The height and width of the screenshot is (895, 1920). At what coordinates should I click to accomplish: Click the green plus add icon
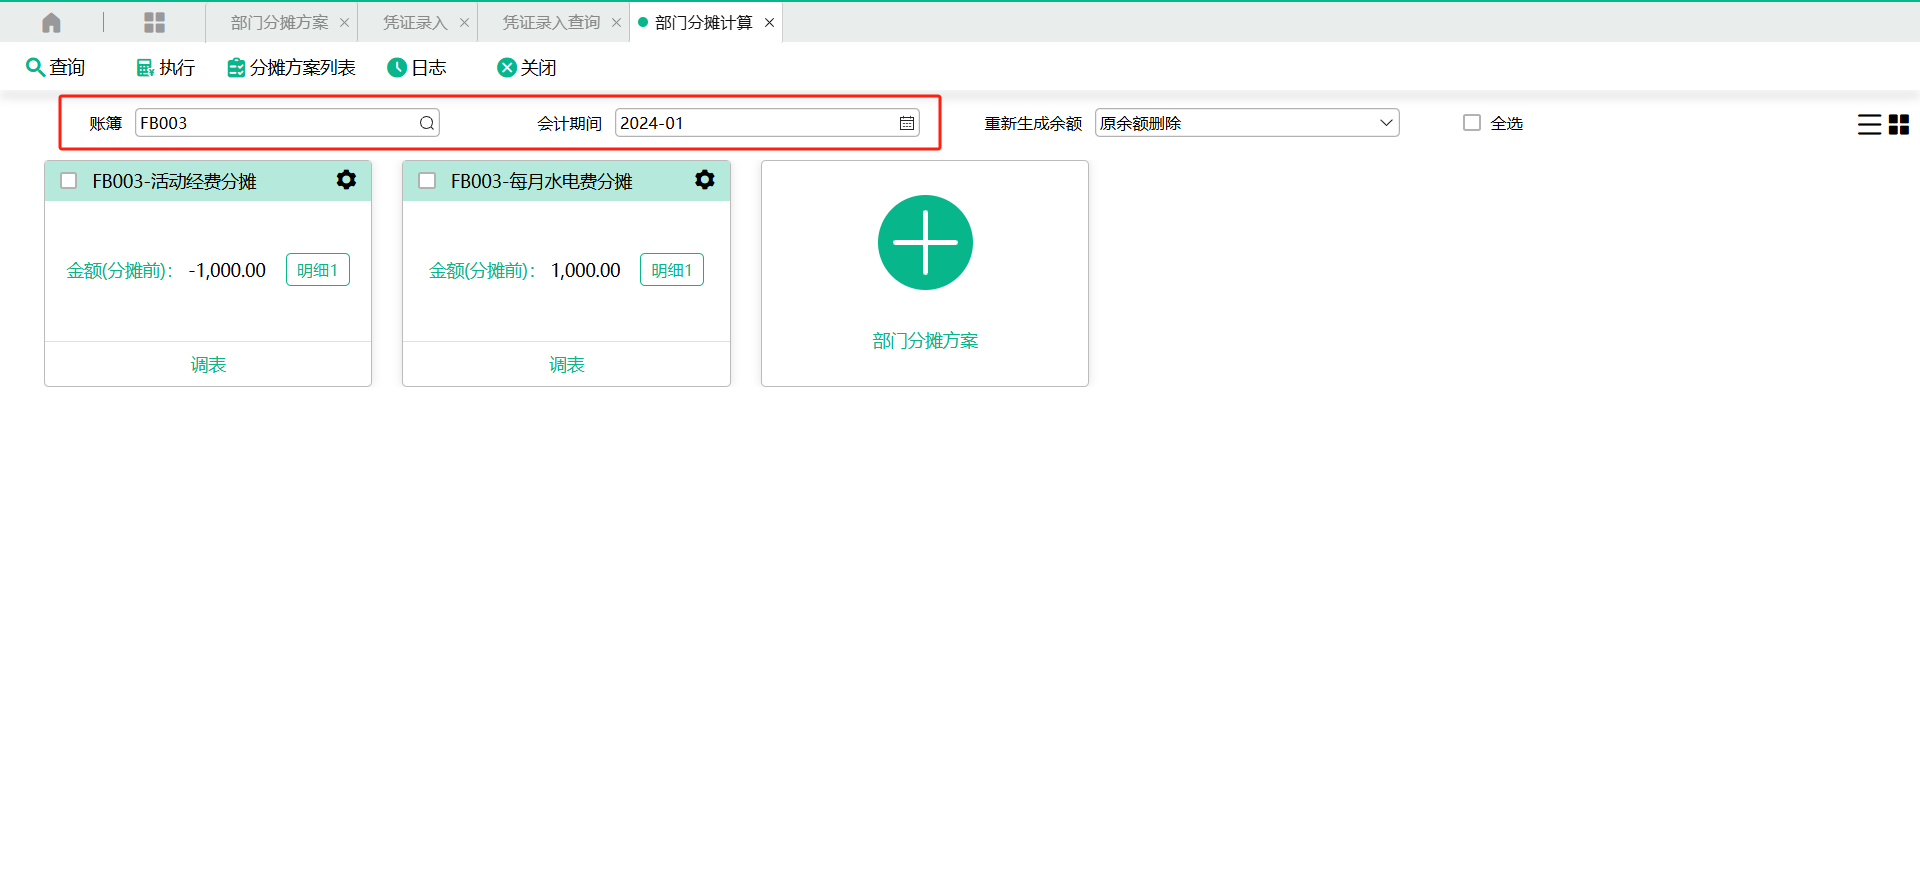tap(925, 242)
